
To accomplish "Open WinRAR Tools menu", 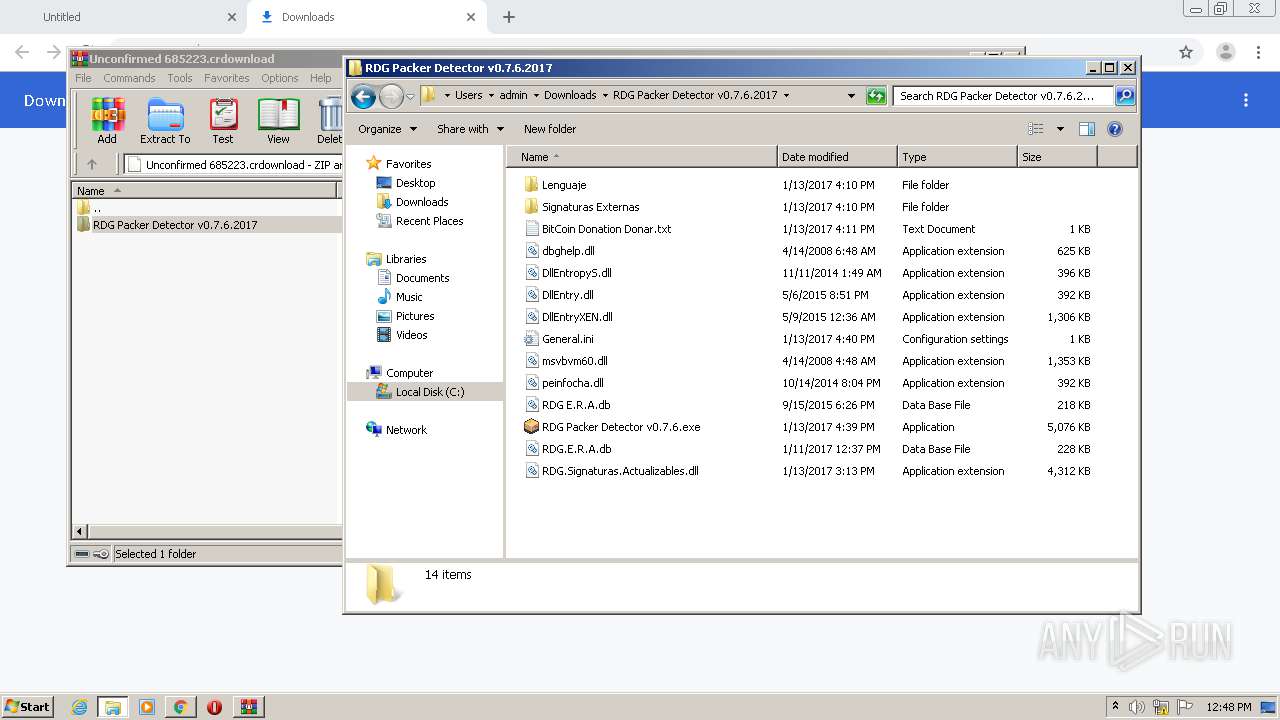I will tap(180, 78).
